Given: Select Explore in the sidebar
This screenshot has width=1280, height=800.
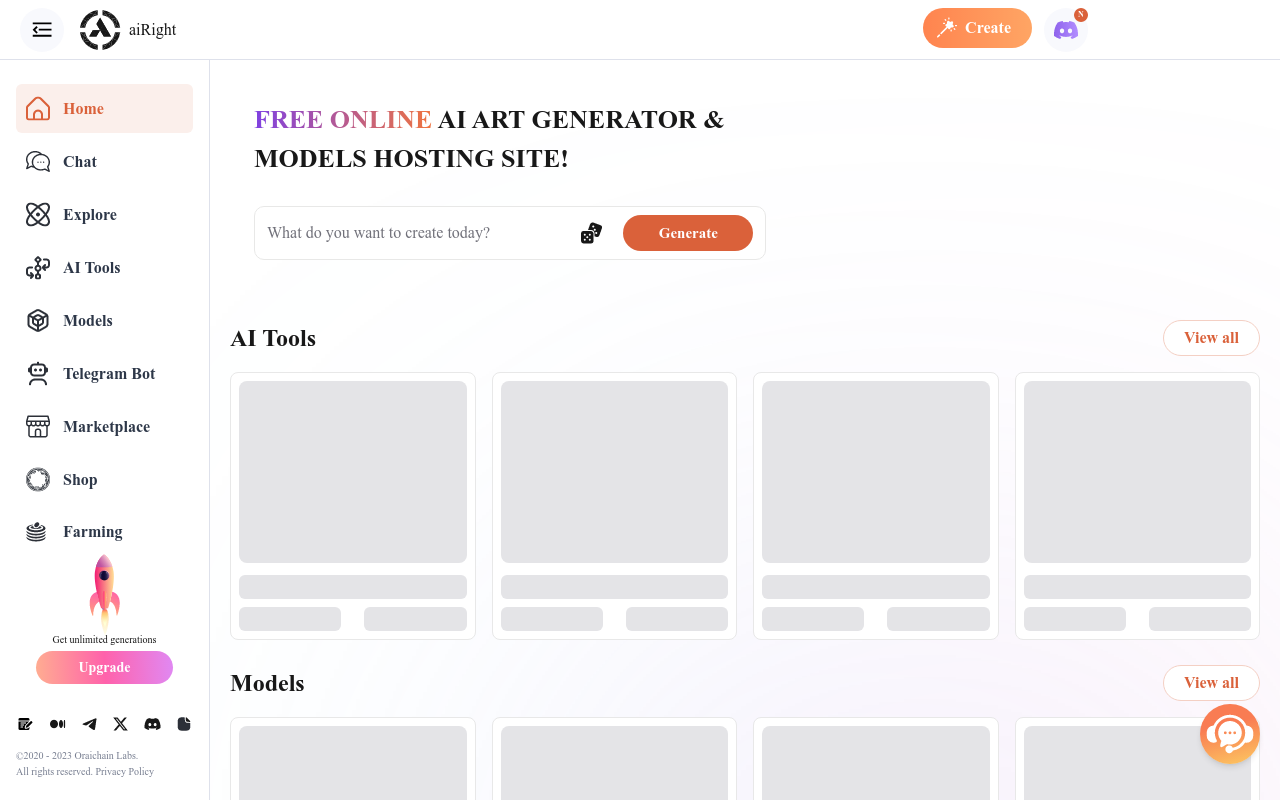Looking at the screenshot, I should point(104,215).
